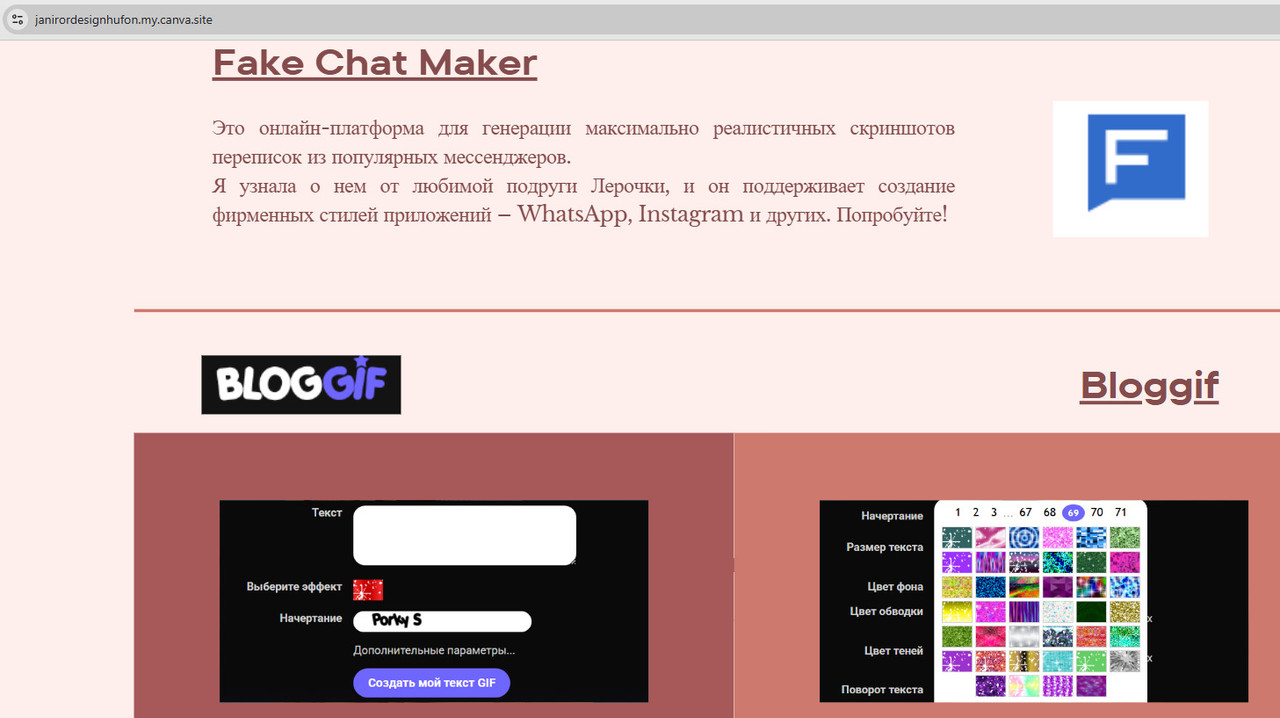This screenshot has width=1280, height=718.
Task: Go to page 70 of effects
Action: 1097,512
